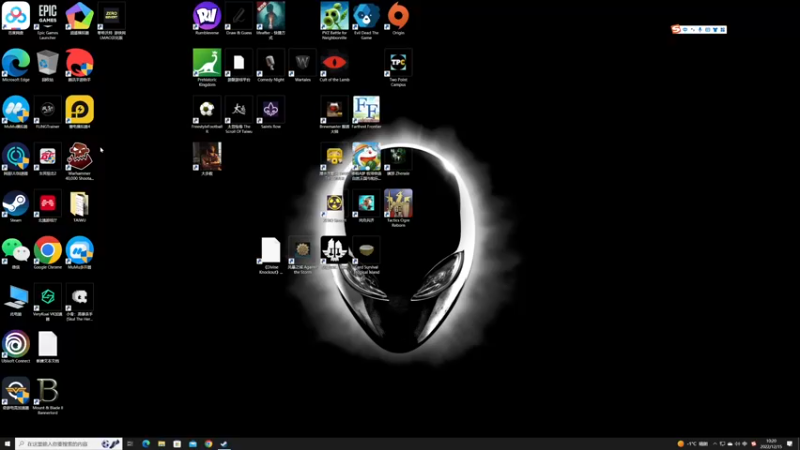Open the Divine Knockout file icon

[270, 255]
